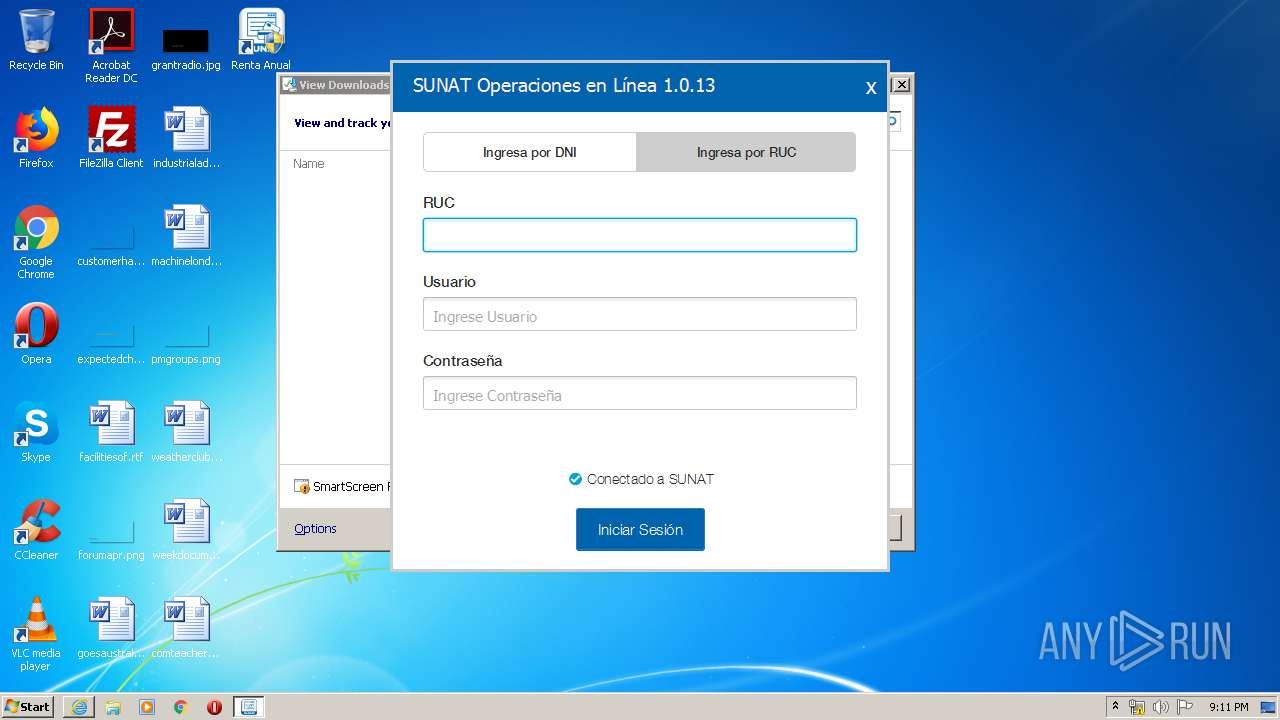Click the Iniciar Sesión button
Screen dimensions: 1280x720
point(640,529)
